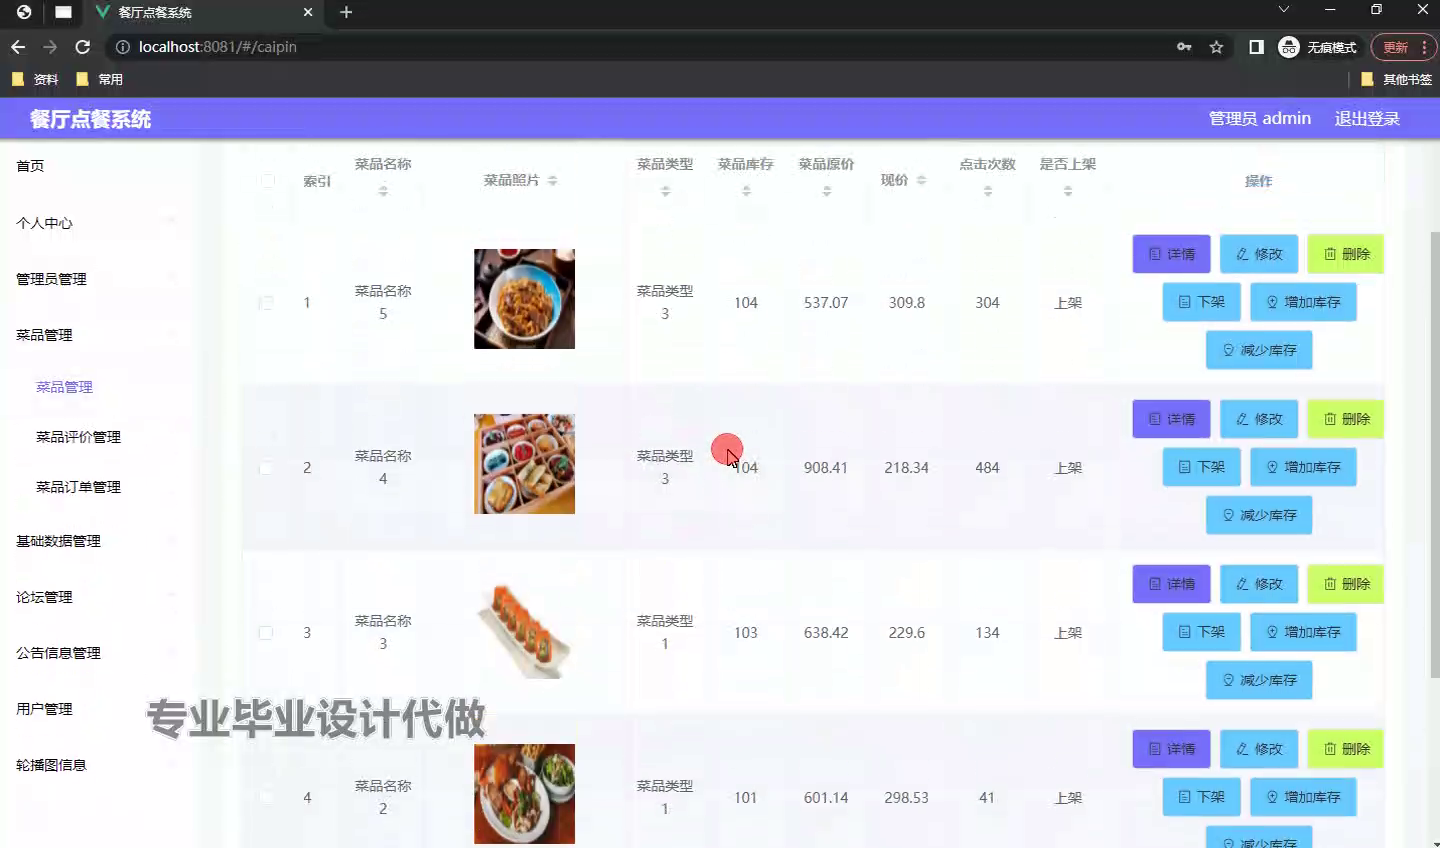Screen dimensions: 1440x848
Task: Click 删除 for dish 菜品名称2
Action: tap(1346, 749)
